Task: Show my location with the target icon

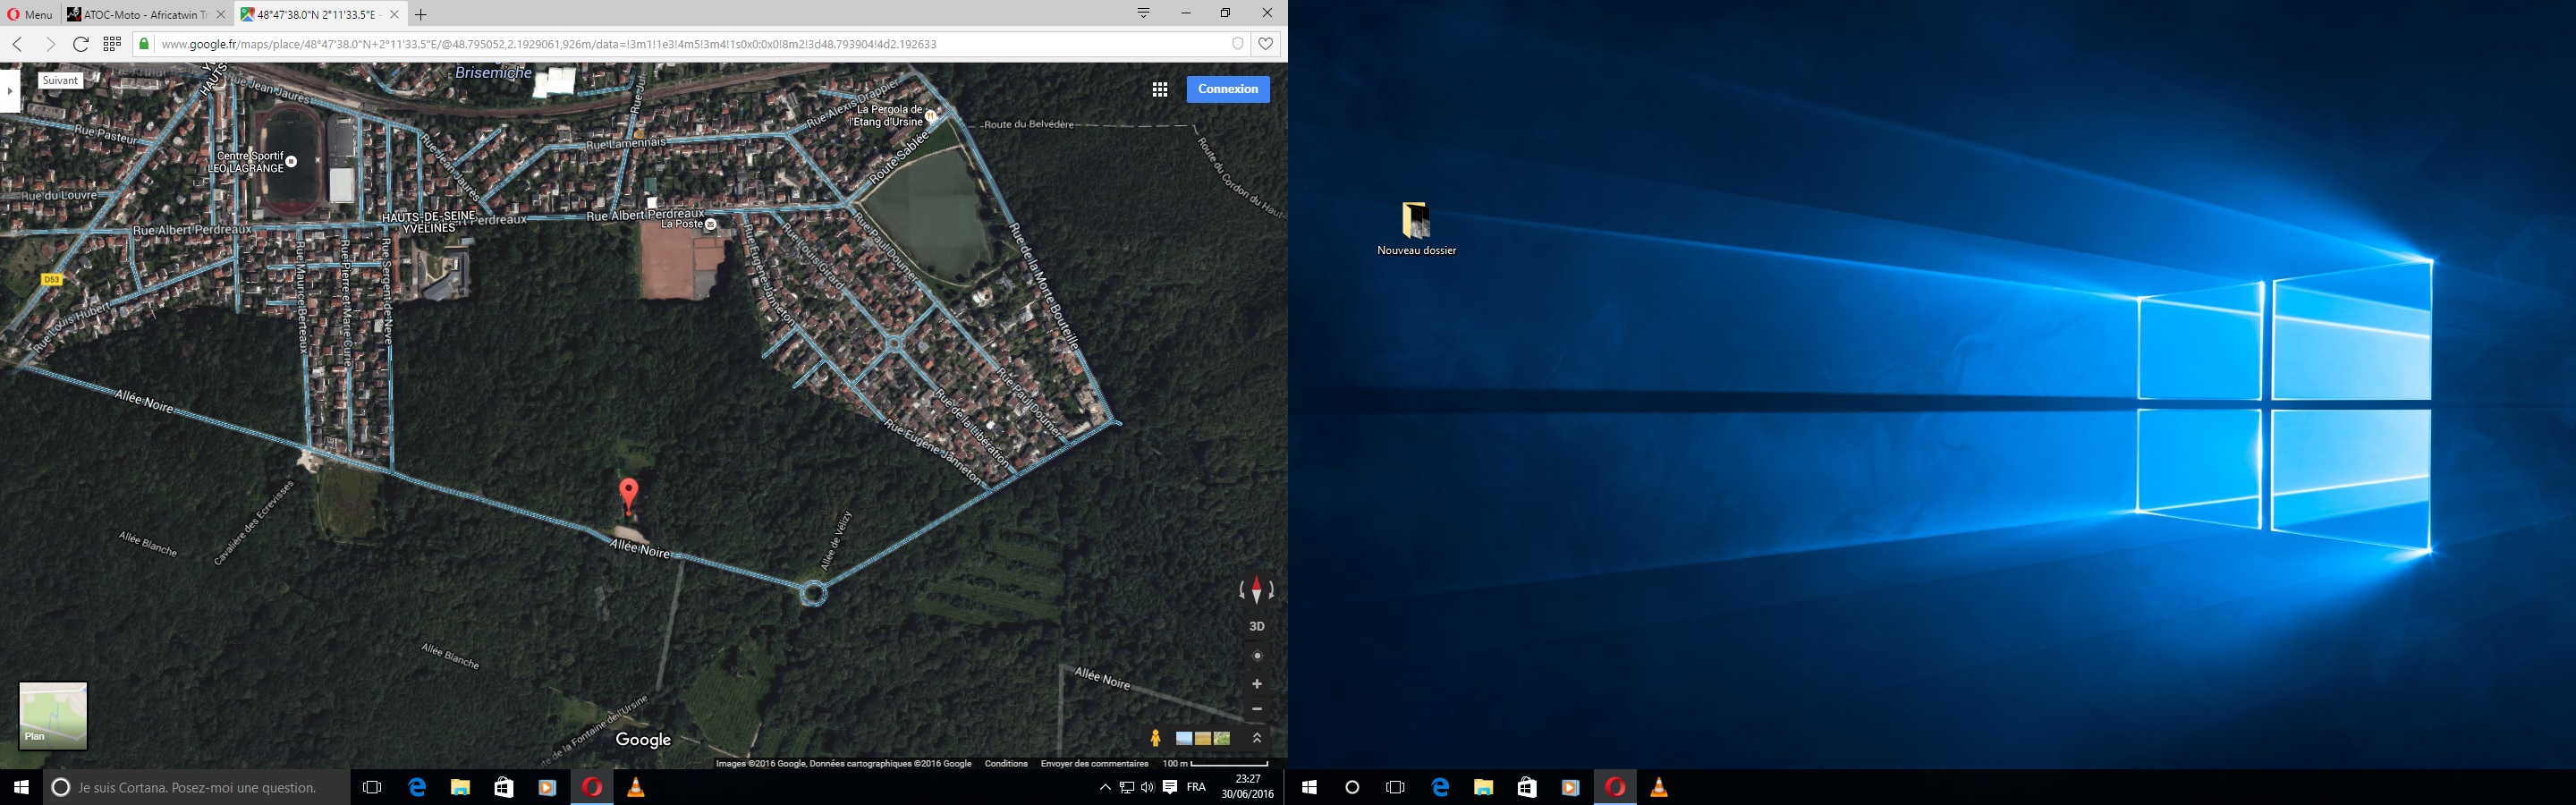Action: (1257, 656)
